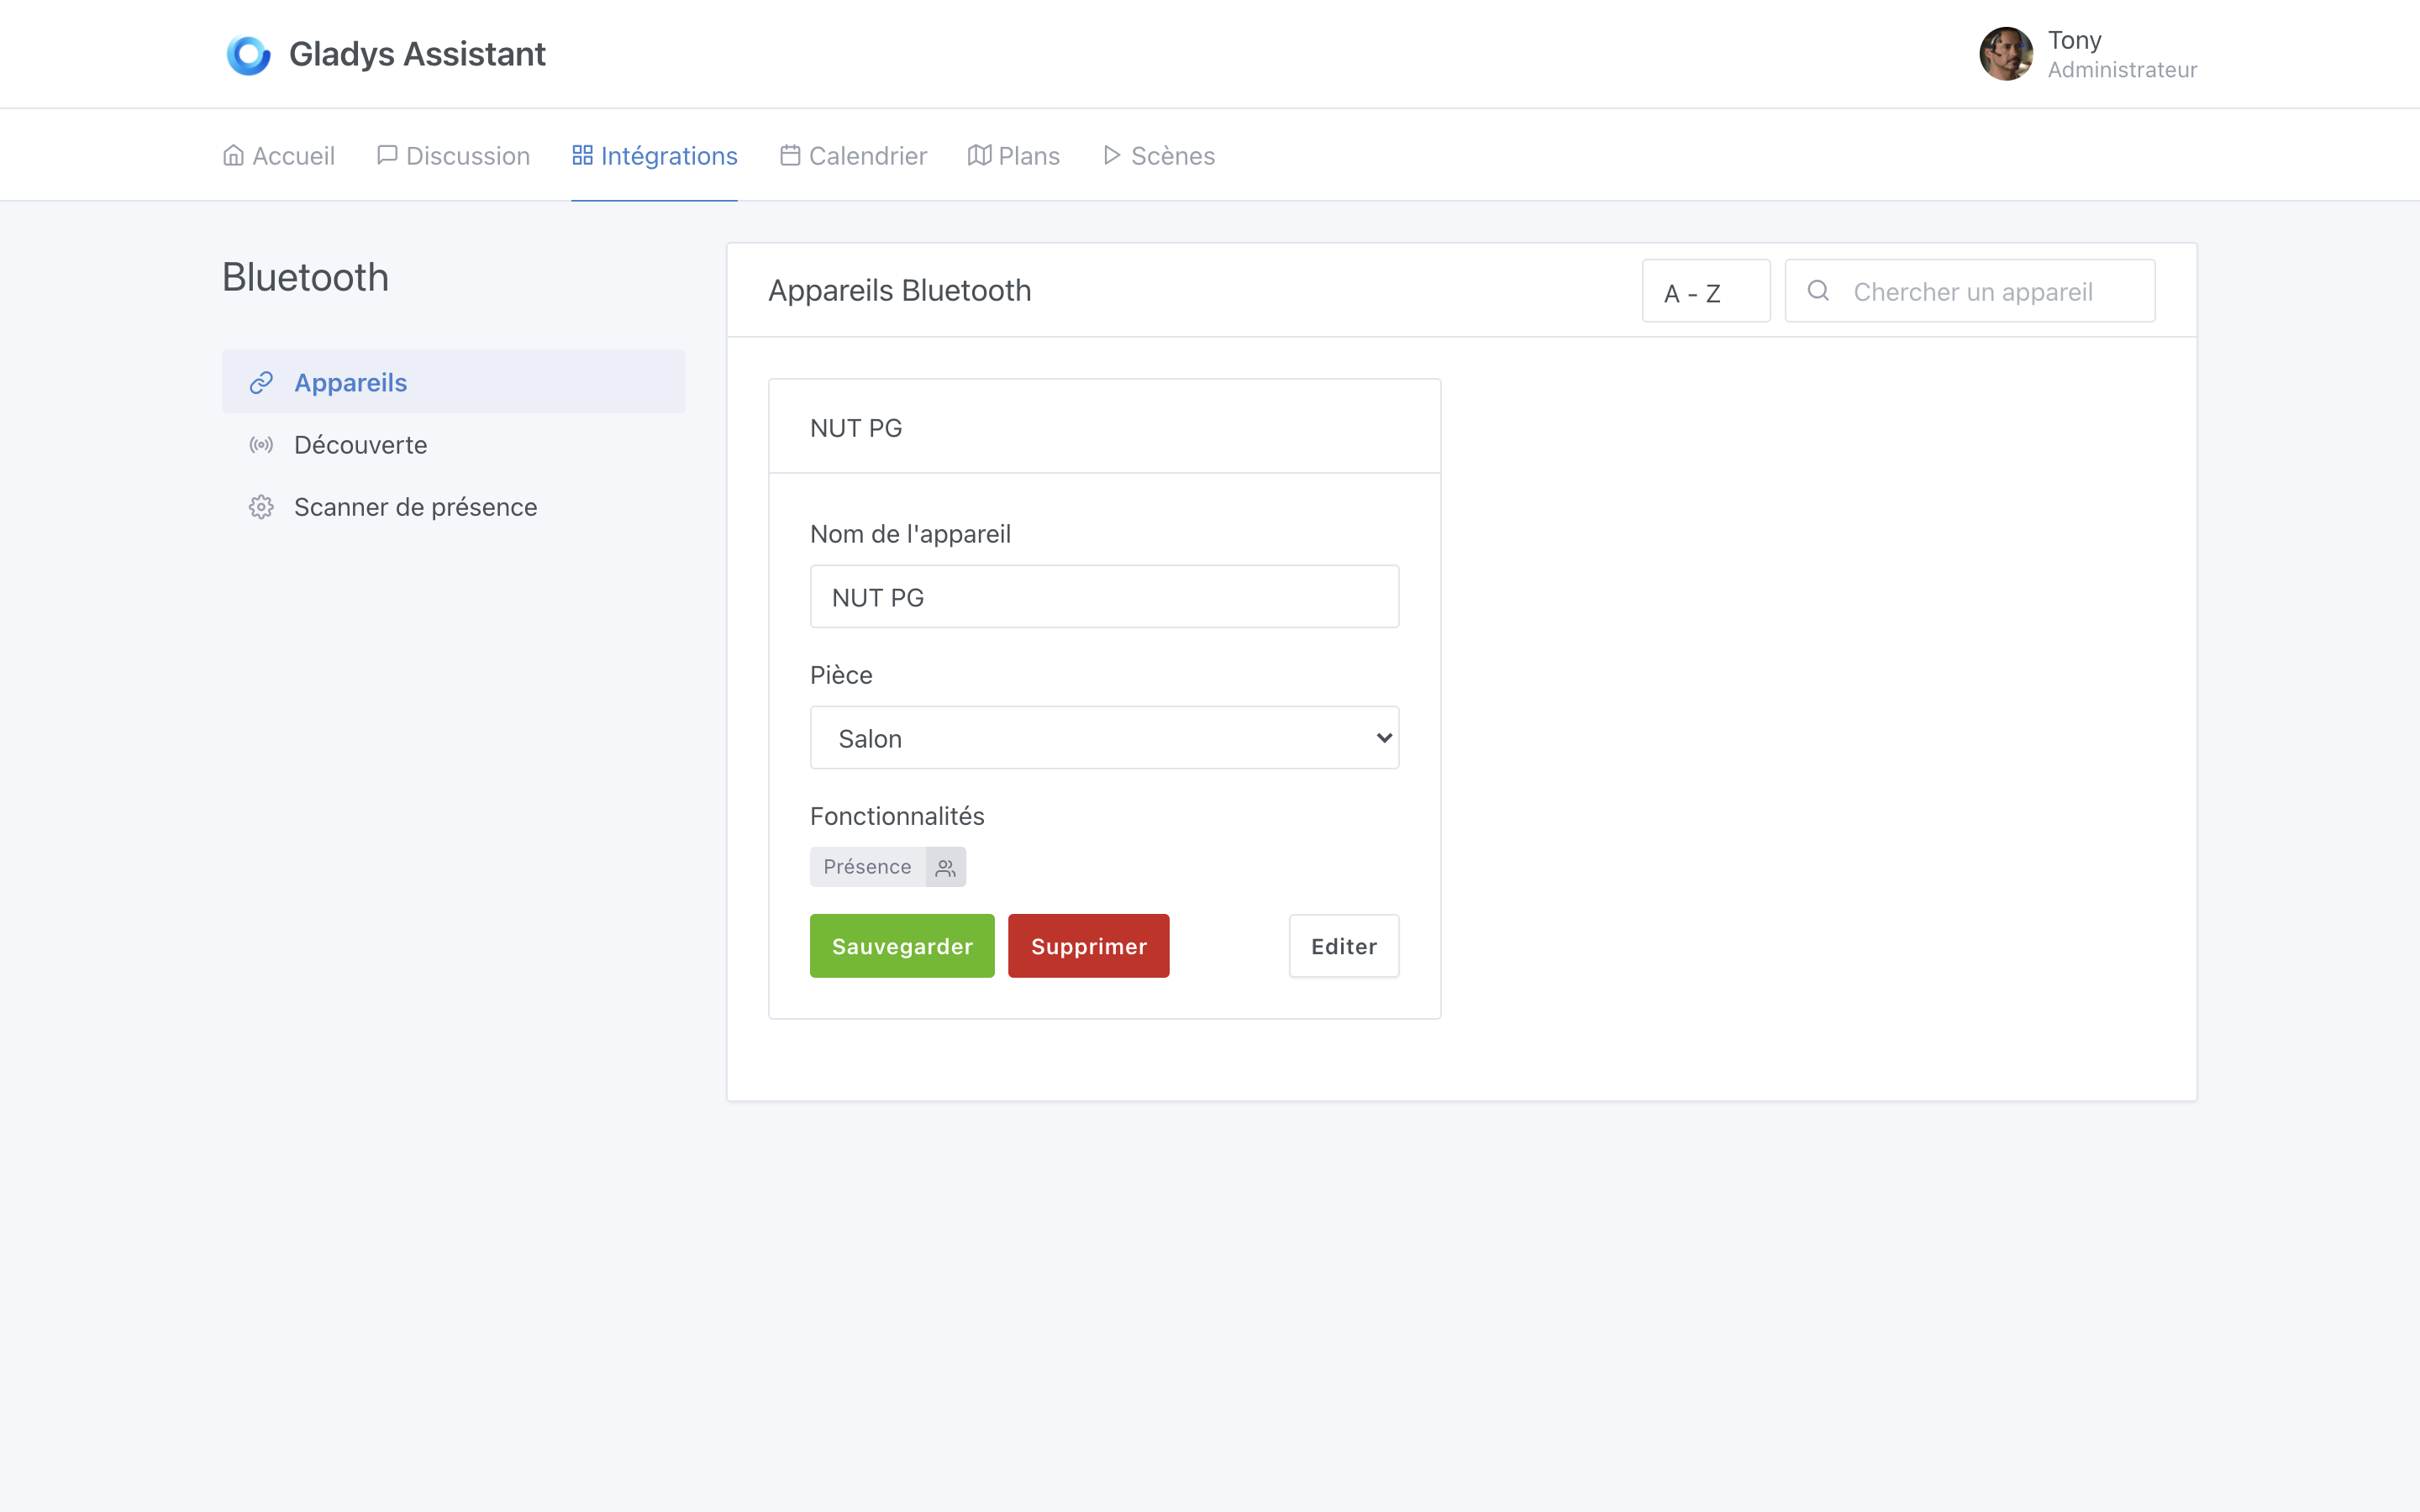This screenshot has height=1512, width=2420.
Task: Select Scanner de présence in the sidebar
Action: point(415,507)
